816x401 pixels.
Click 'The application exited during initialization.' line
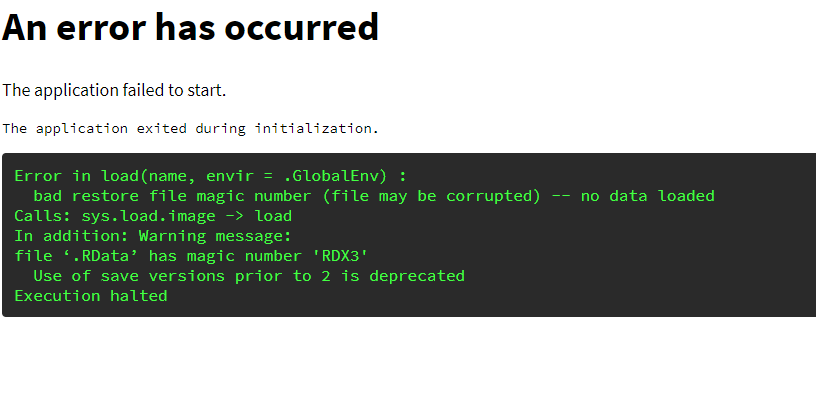190,128
